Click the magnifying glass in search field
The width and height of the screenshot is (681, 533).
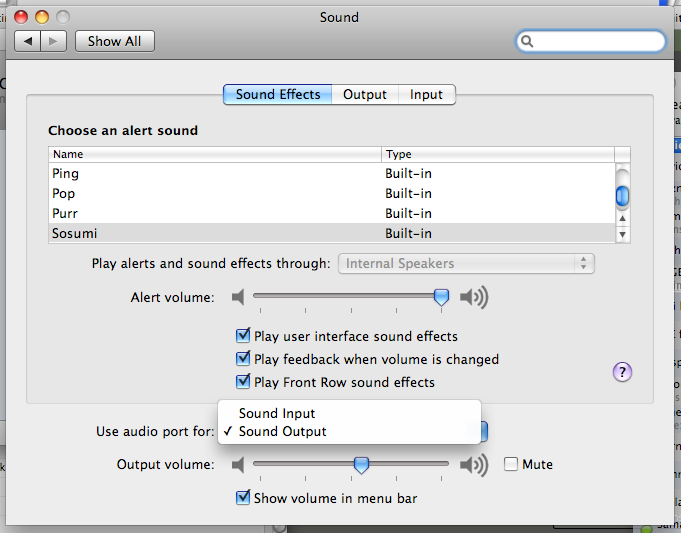tap(527, 41)
